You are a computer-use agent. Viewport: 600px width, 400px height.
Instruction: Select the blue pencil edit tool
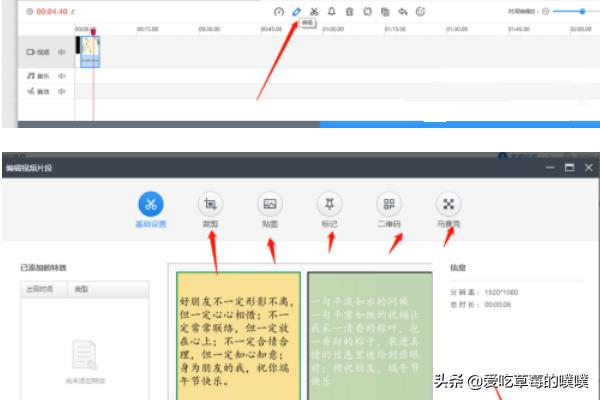click(296, 12)
